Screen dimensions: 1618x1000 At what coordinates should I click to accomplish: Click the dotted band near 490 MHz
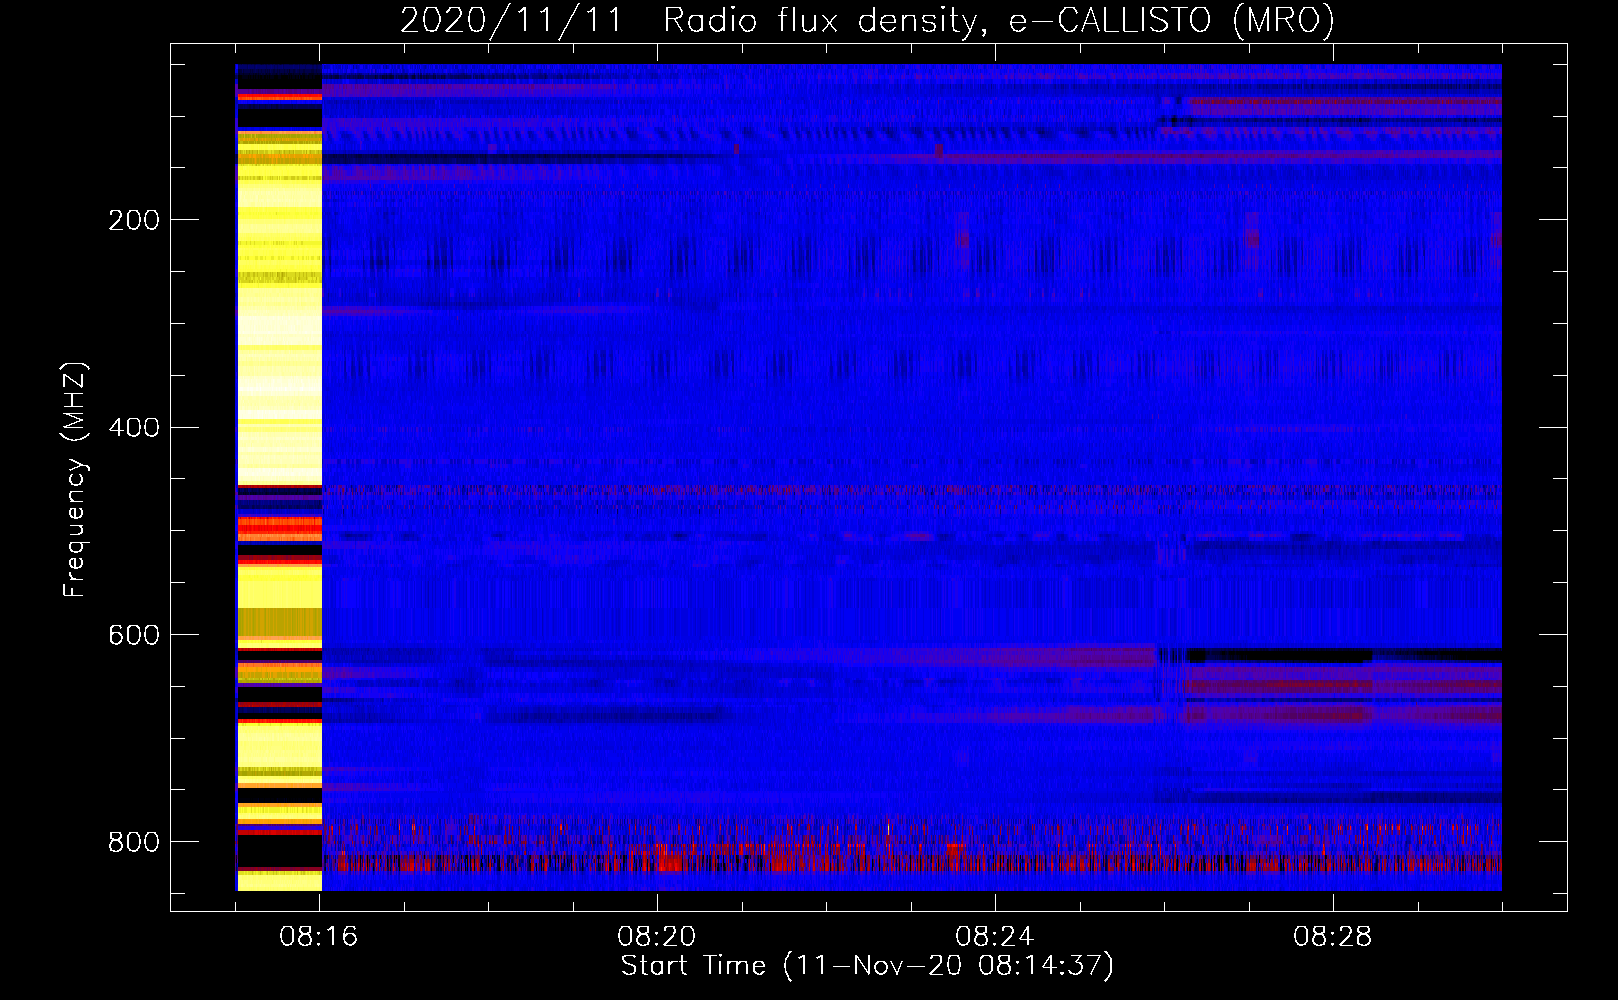click(911, 491)
